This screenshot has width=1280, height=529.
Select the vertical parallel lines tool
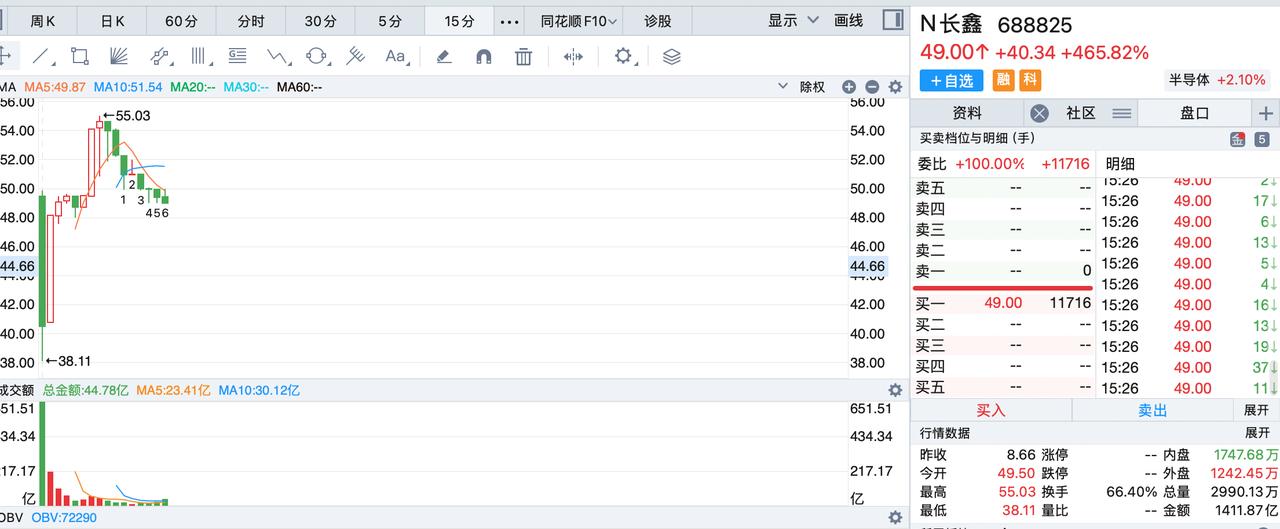coord(200,56)
